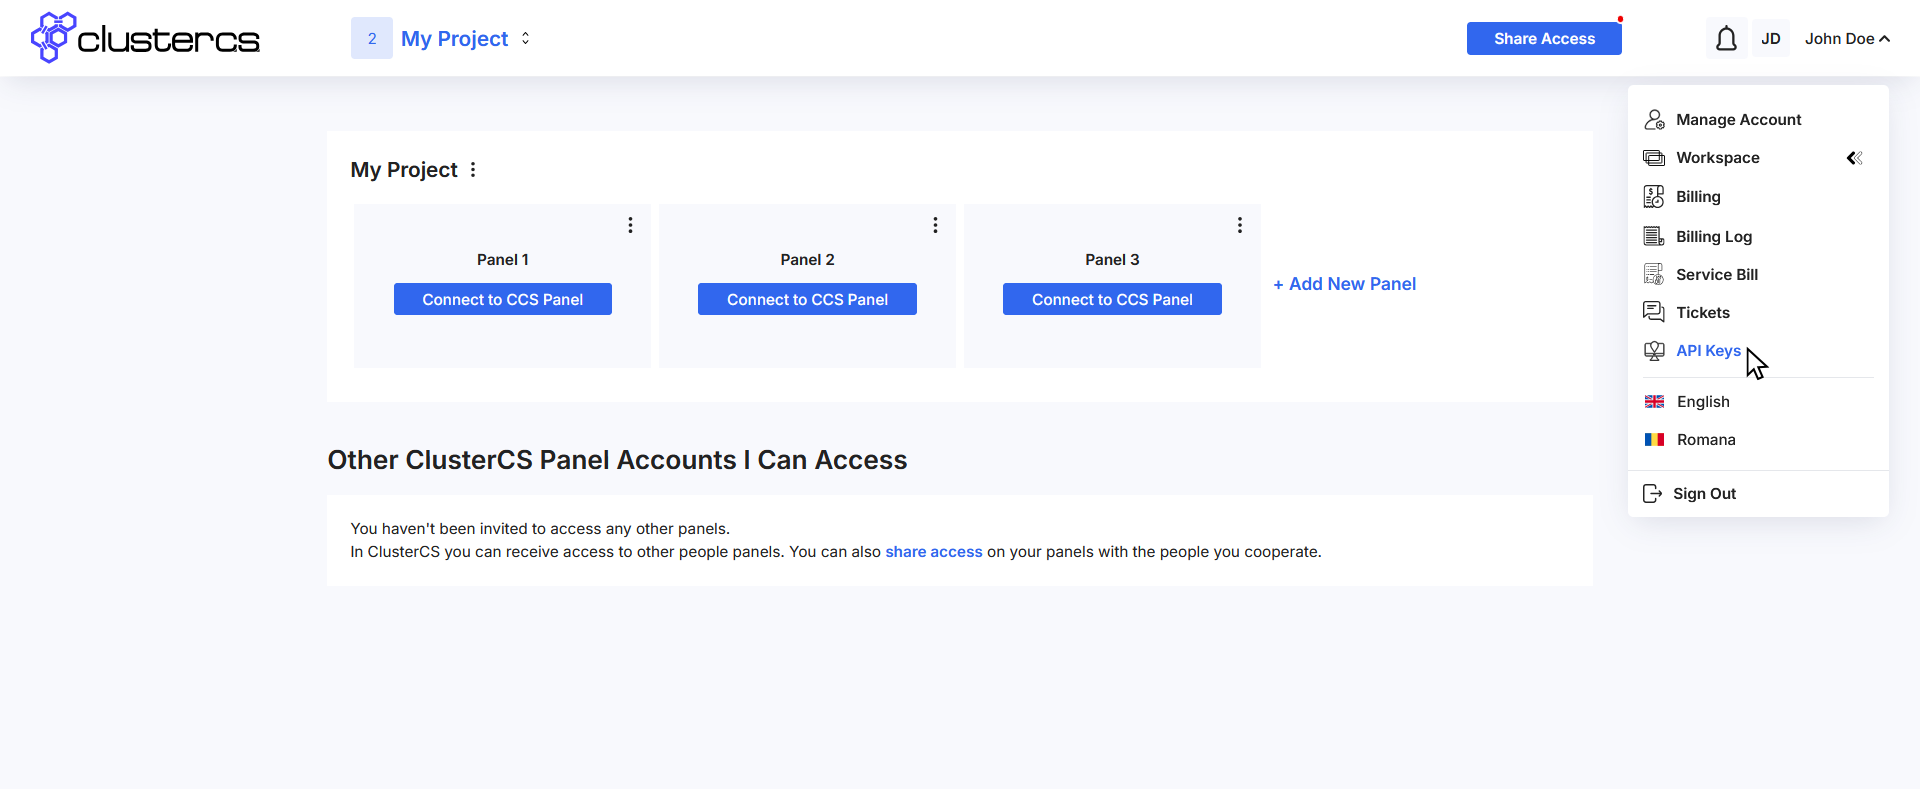Open API Keys menu entry
The height and width of the screenshot is (789, 1920).
(1708, 350)
